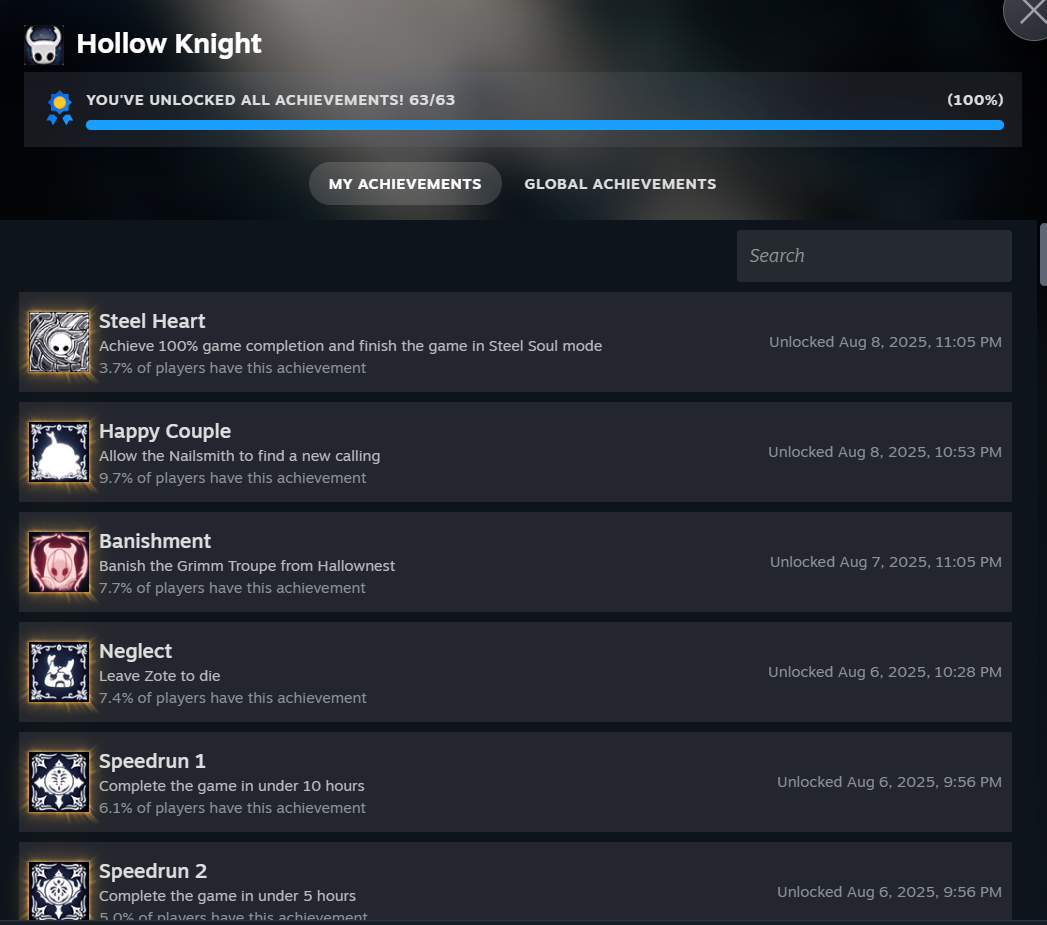Viewport: 1047px width, 925px height.
Task: Select the Happy Couple achievement icon
Action: click(59, 452)
